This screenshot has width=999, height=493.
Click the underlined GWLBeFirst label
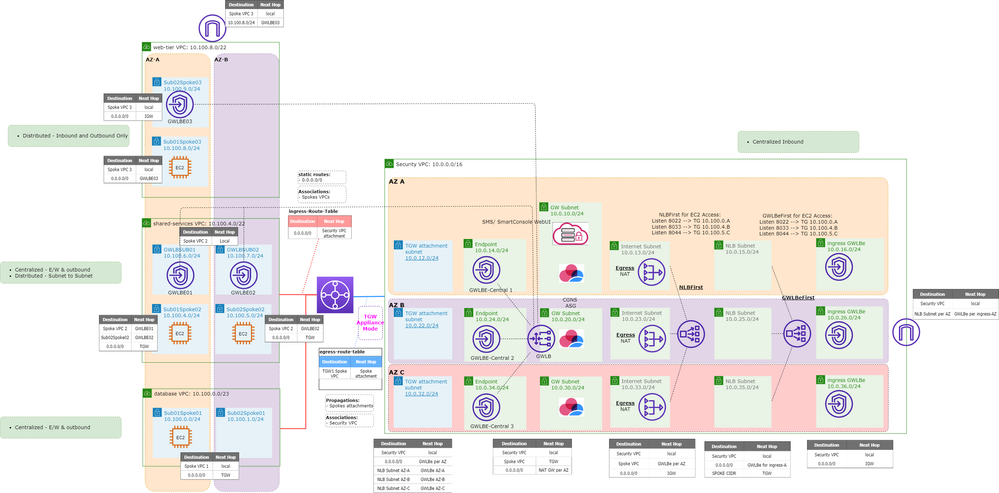pos(796,297)
